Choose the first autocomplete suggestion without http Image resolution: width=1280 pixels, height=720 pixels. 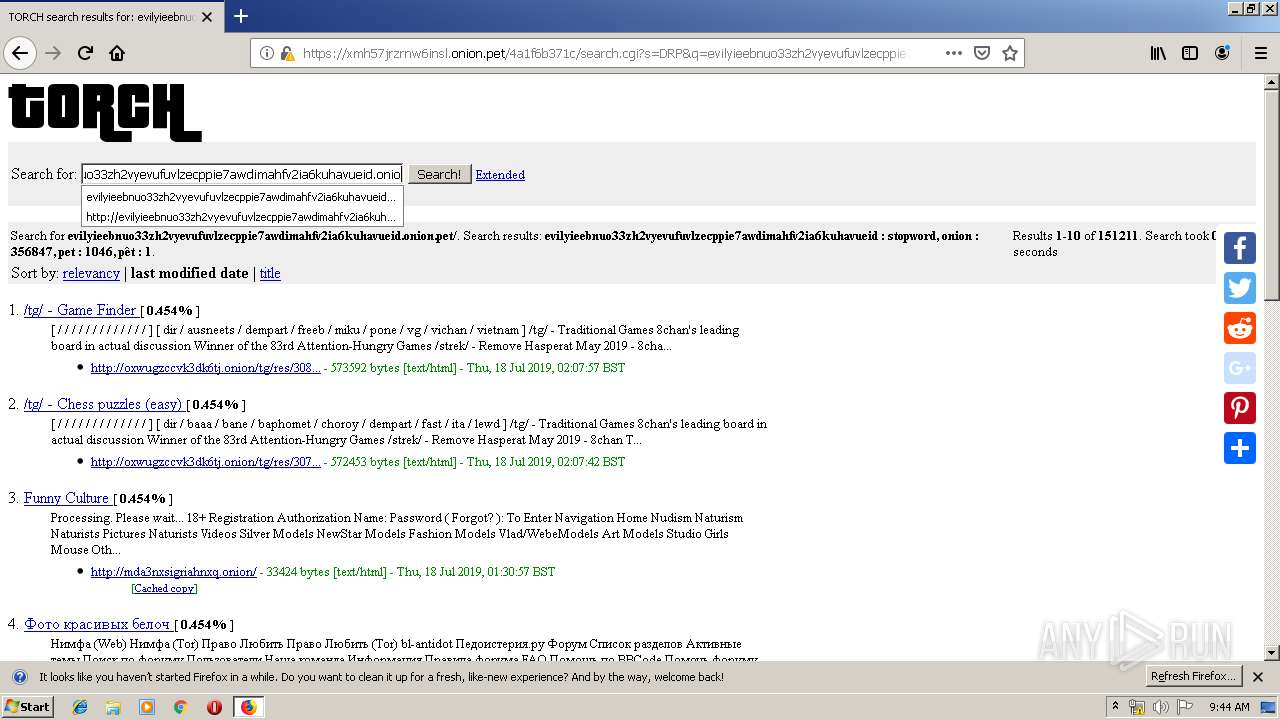242,197
